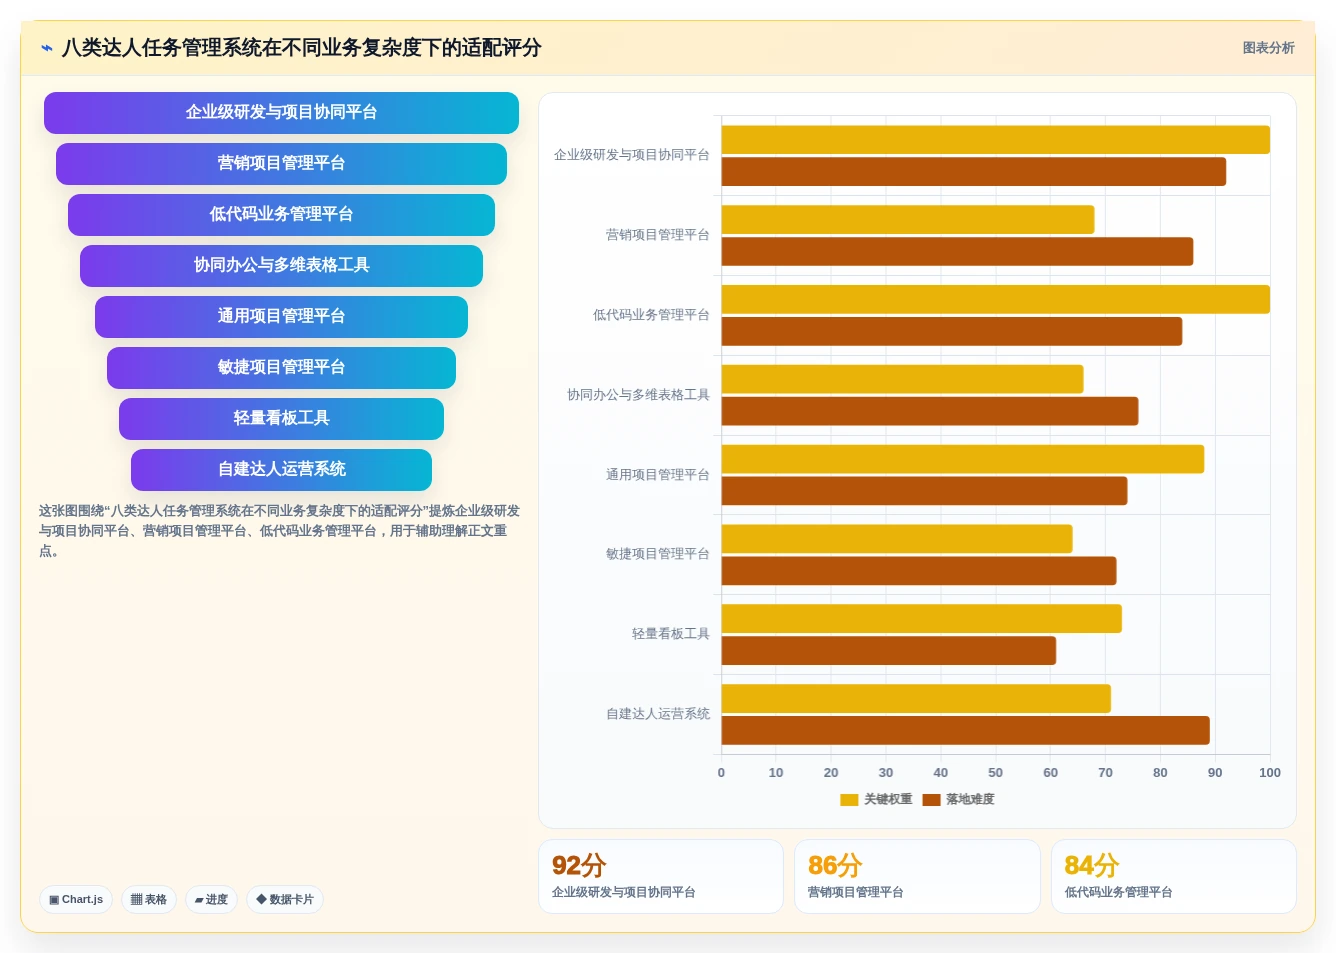Click the 落地难度 legend label text
The width and height of the screenshot is (1336, 953).
(970, 799)
